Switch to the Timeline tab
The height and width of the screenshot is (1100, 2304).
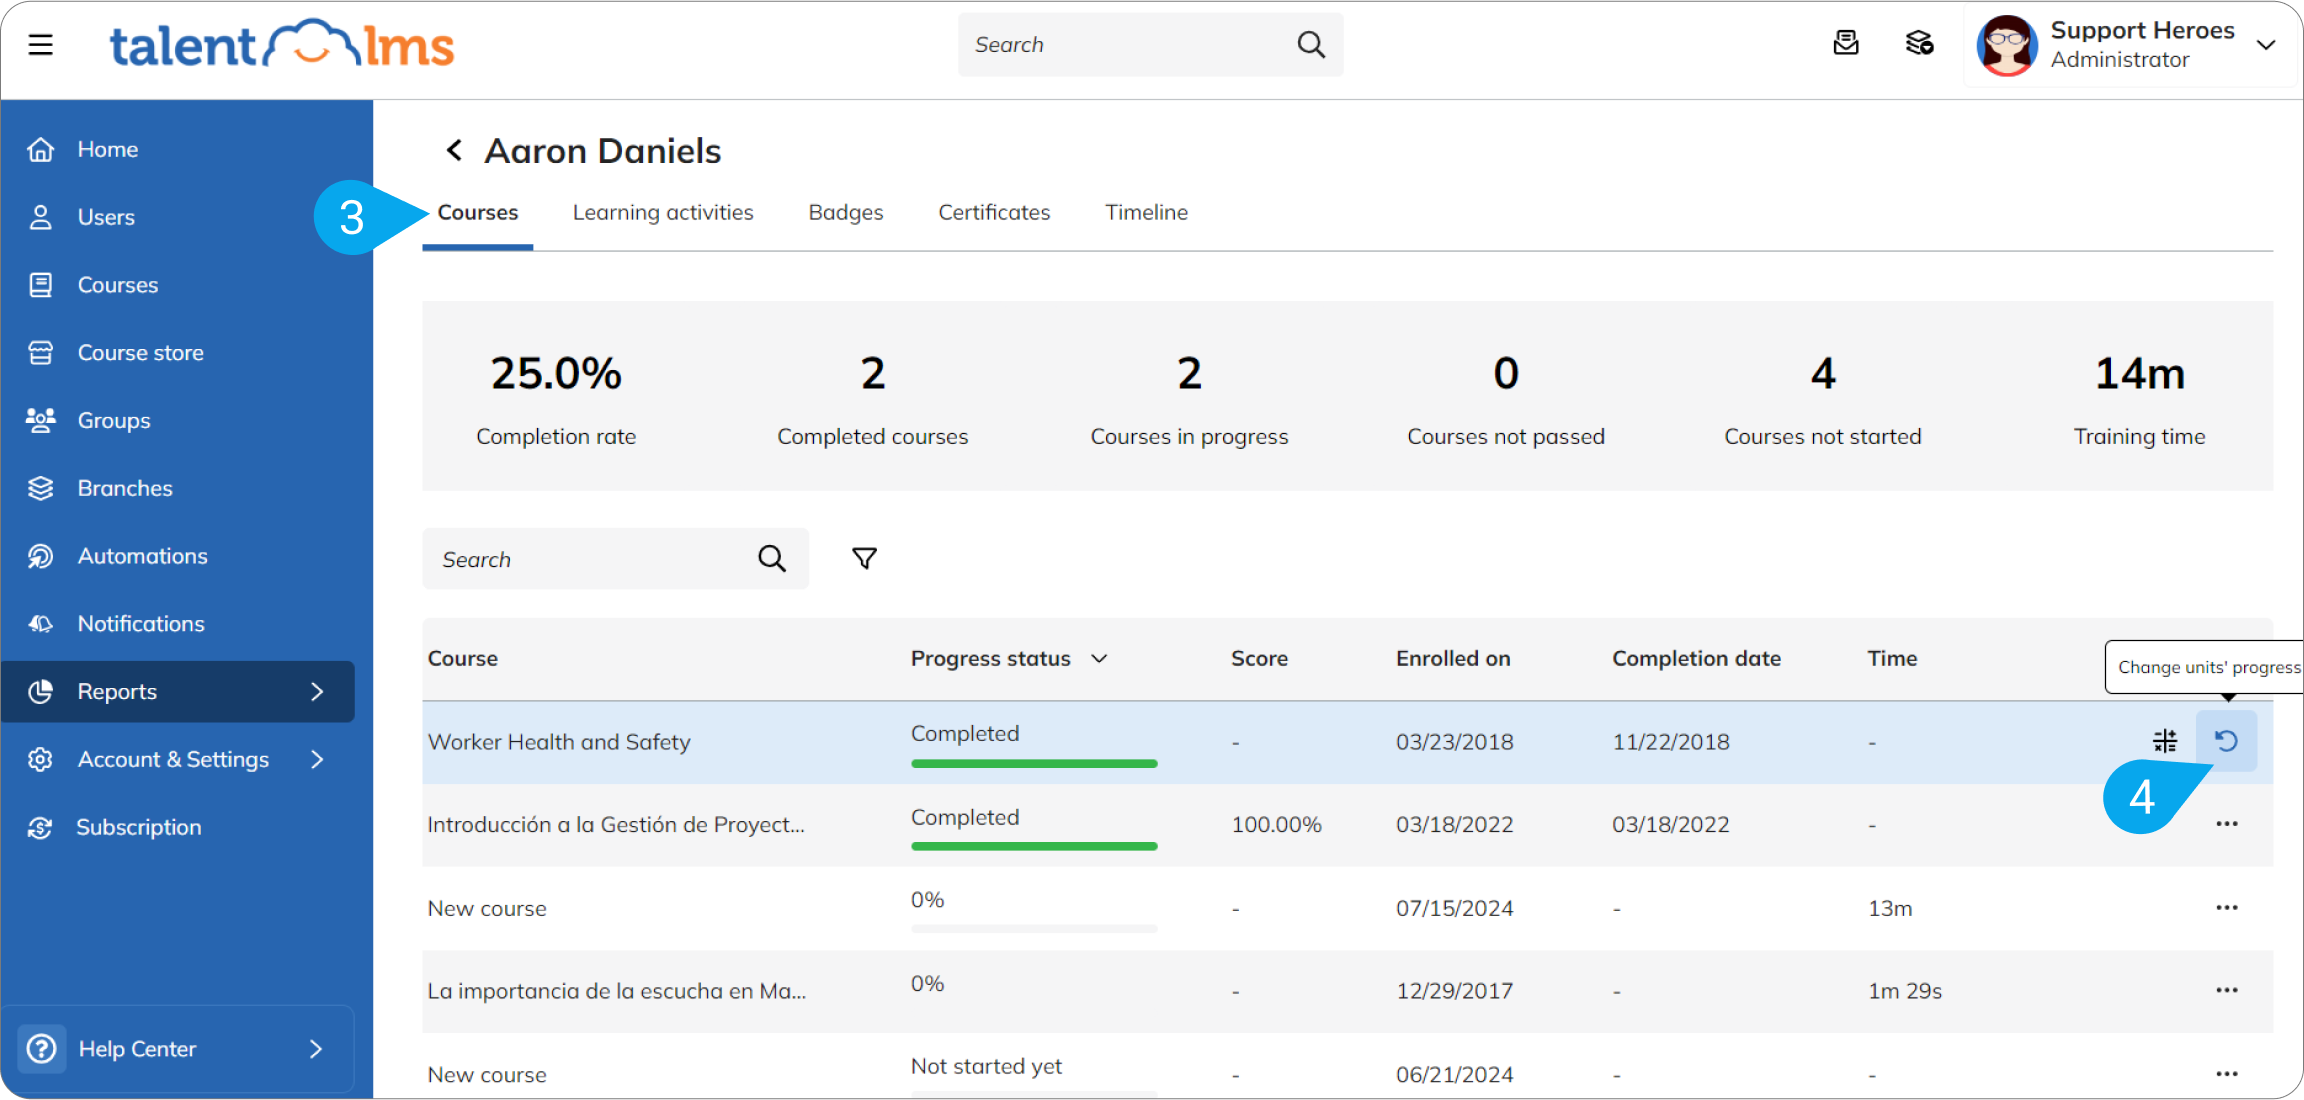[x=1147, y=213]
